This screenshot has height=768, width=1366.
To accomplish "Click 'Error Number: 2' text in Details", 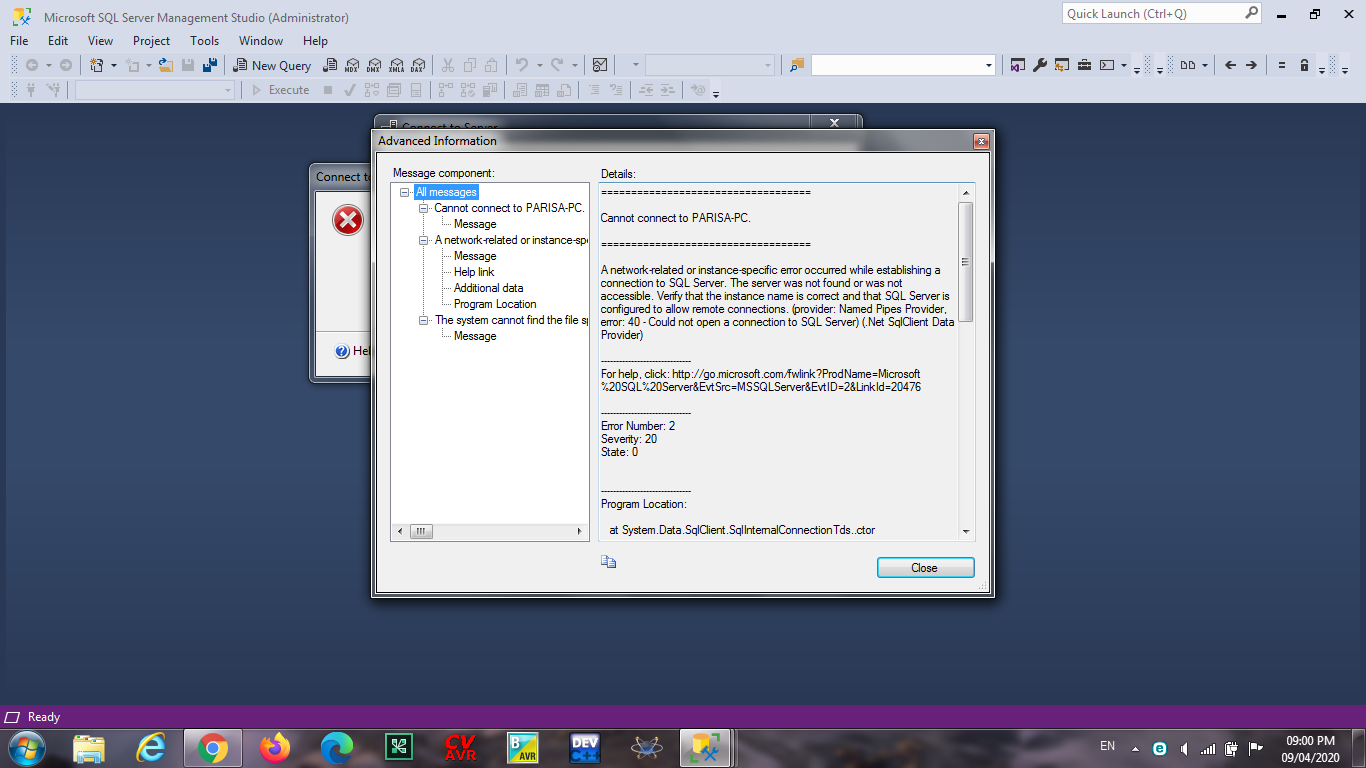I will pyautogui.click(x=638, y=426).
